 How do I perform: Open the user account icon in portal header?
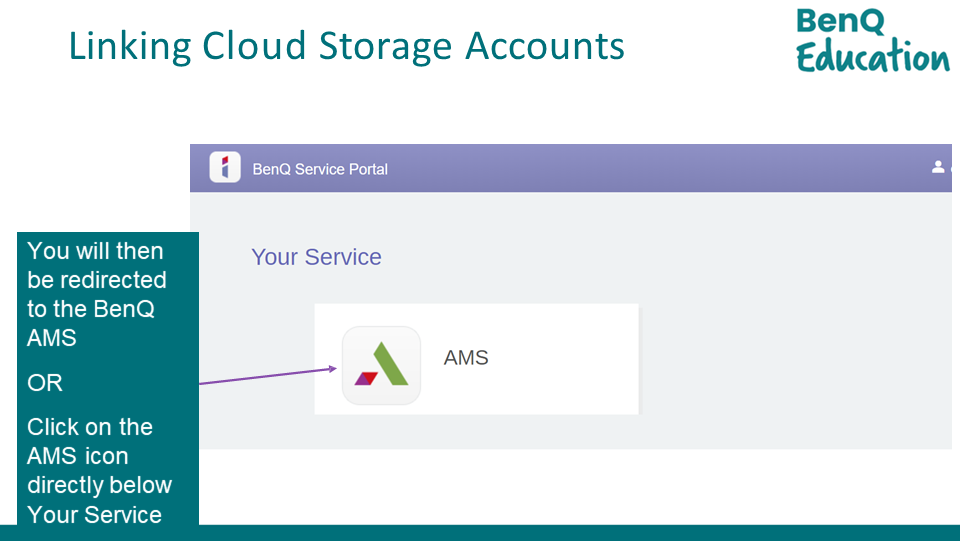pyautogui.click(x=938, y=167)
